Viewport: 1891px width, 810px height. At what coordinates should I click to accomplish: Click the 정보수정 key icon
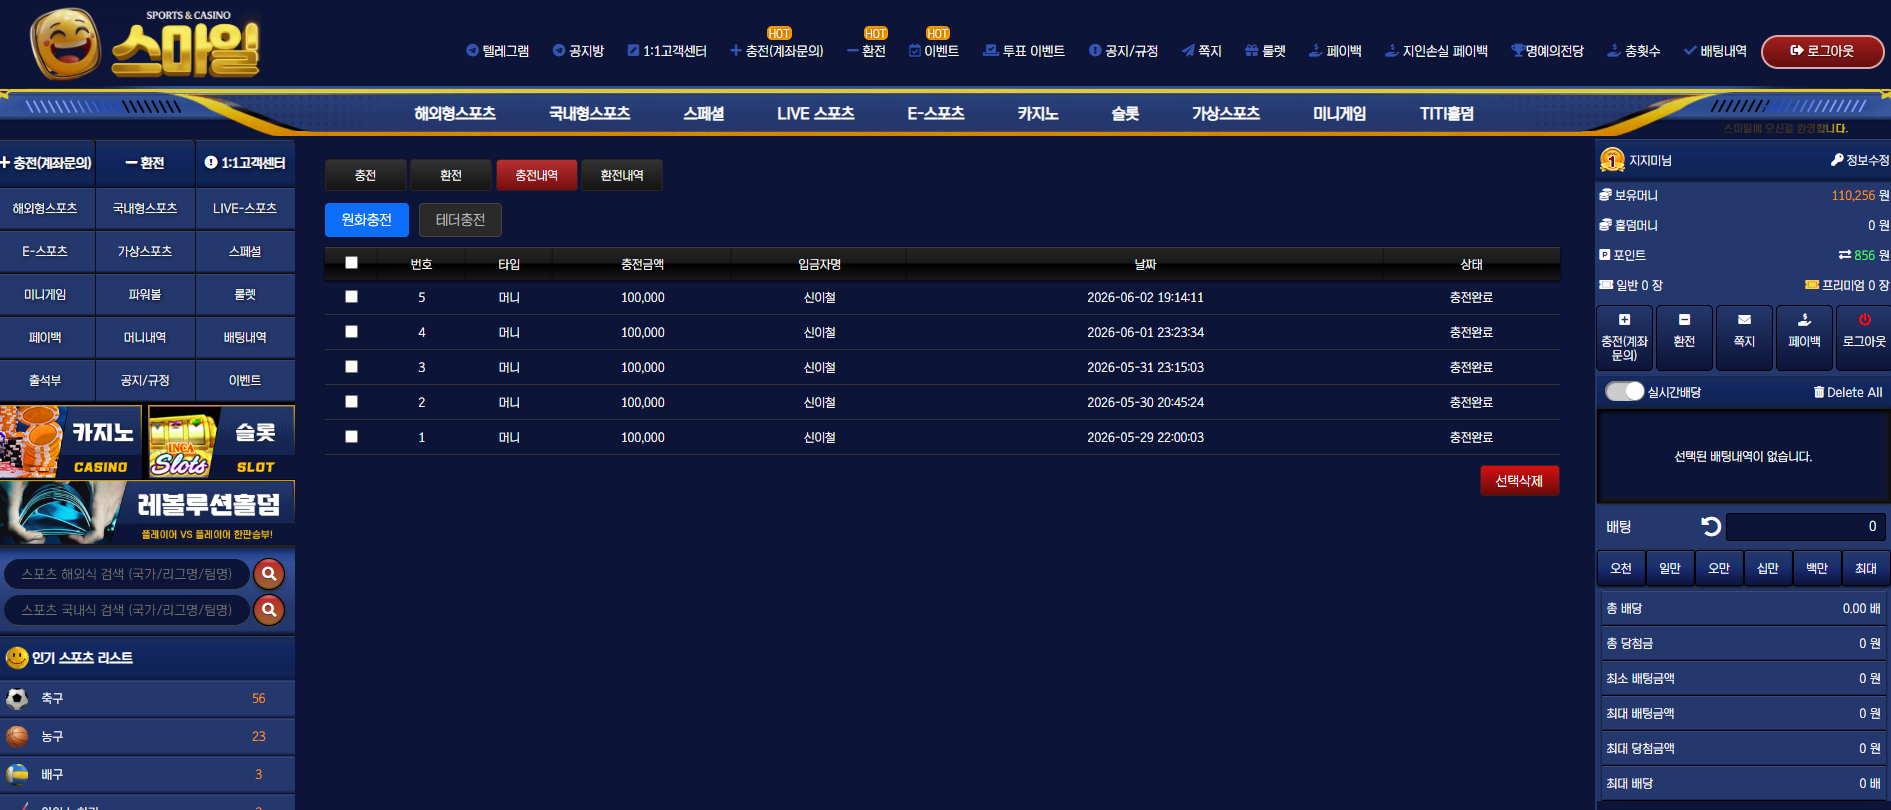coord(1836,160)
